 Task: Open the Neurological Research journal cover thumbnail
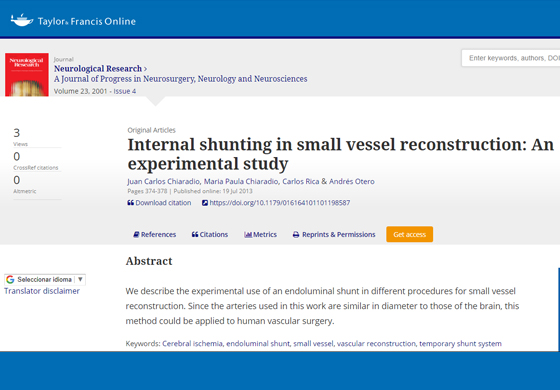pyautogui.click(x=27, y=75)
